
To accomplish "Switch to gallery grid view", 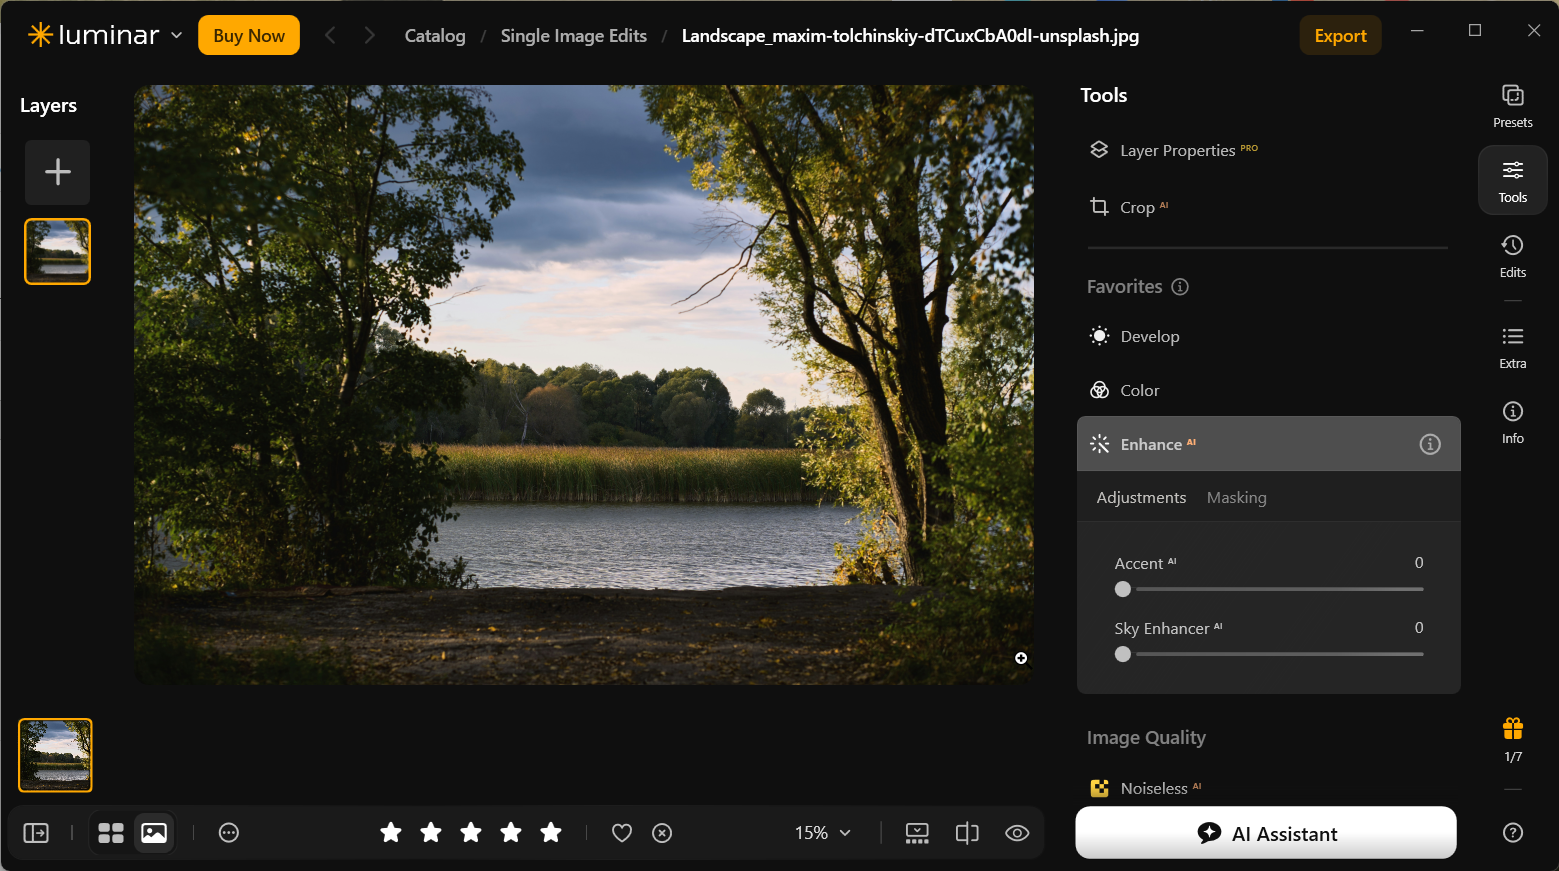I will 111,832.
